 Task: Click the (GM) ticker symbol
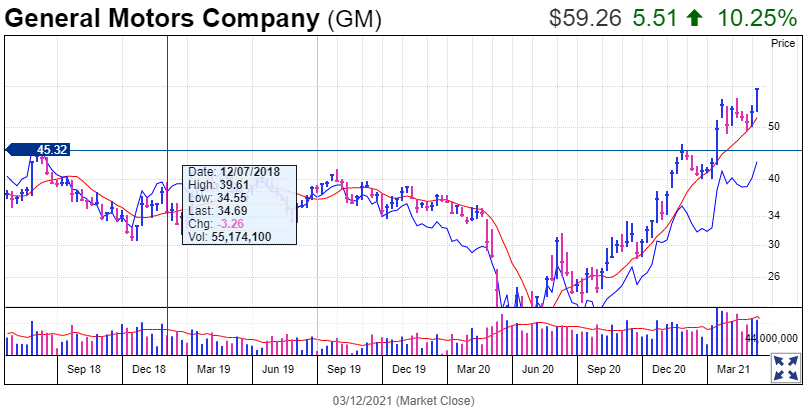coord(355,20)
